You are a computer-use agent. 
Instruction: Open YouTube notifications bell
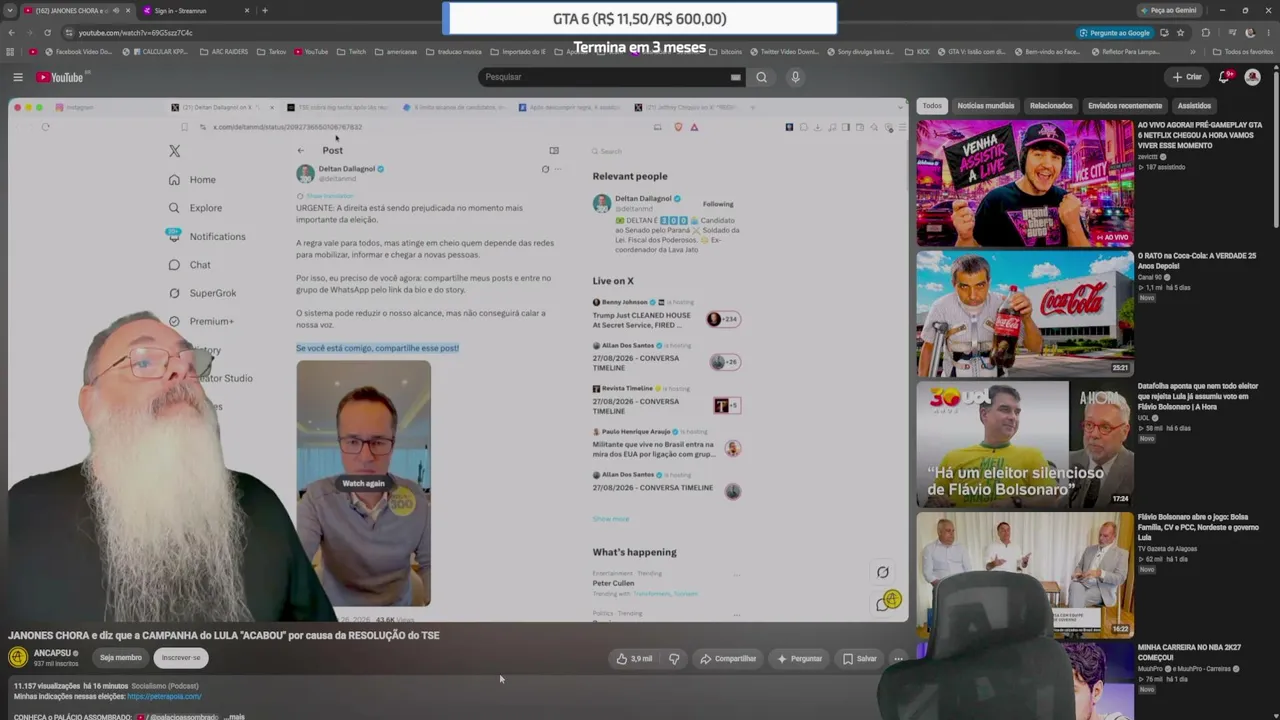pyautogui.click(x=1224, y=77)
